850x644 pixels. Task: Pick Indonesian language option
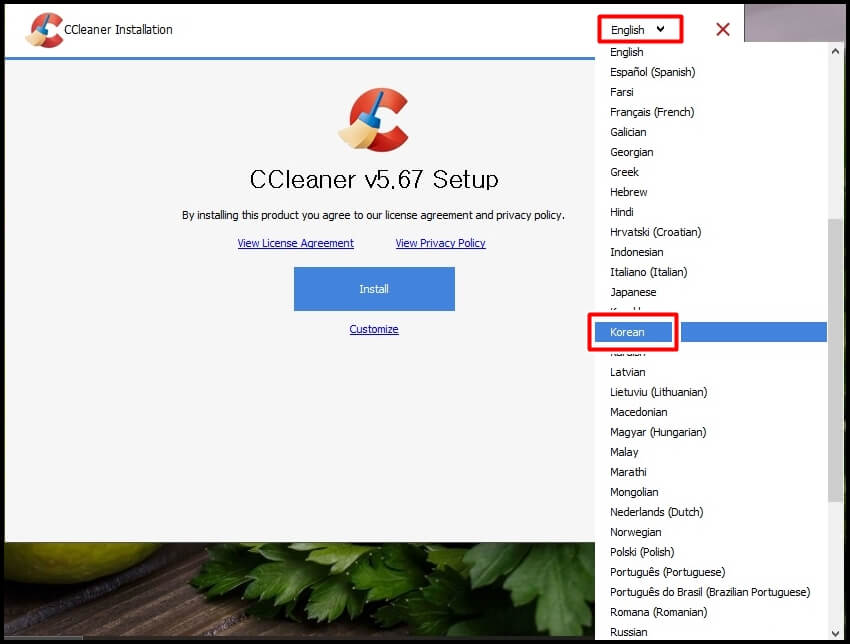(x=711, y=252)
